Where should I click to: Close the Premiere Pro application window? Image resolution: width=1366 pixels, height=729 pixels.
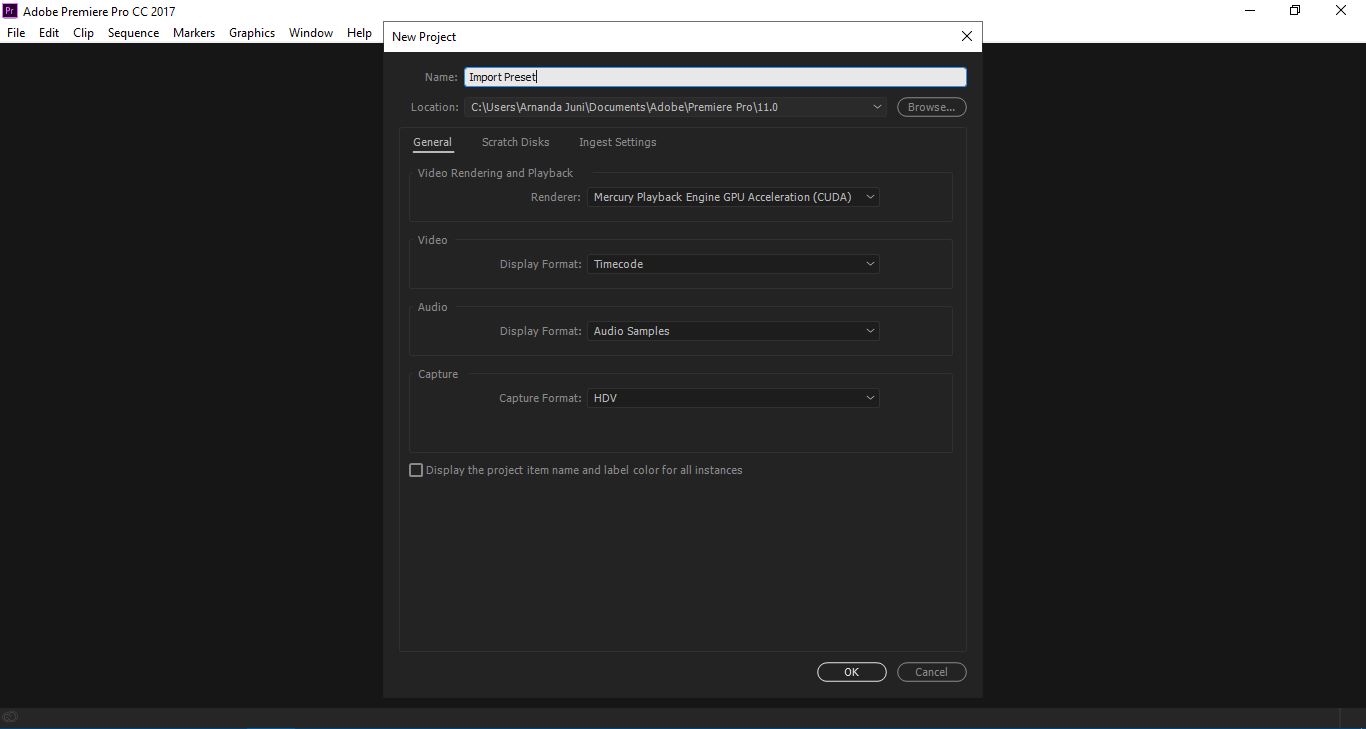click(1341, 11)
